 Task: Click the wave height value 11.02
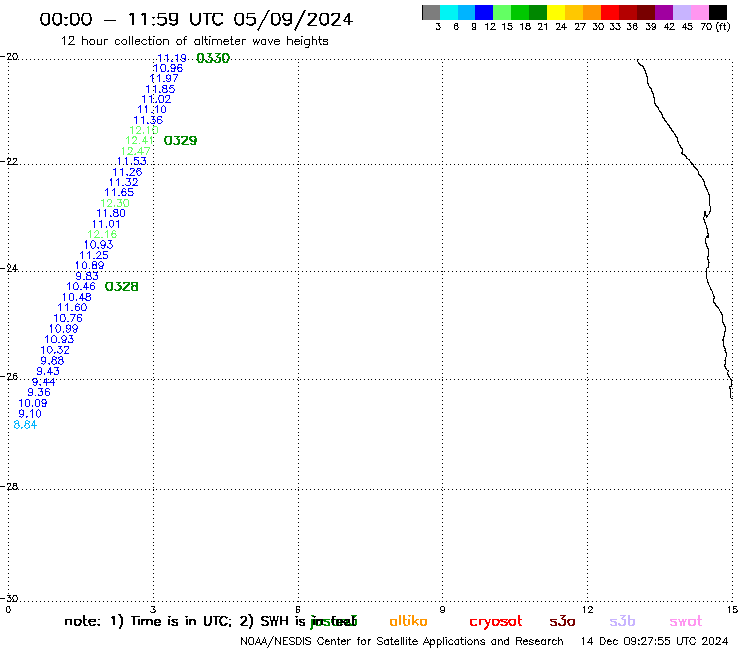tap(156, 100)
